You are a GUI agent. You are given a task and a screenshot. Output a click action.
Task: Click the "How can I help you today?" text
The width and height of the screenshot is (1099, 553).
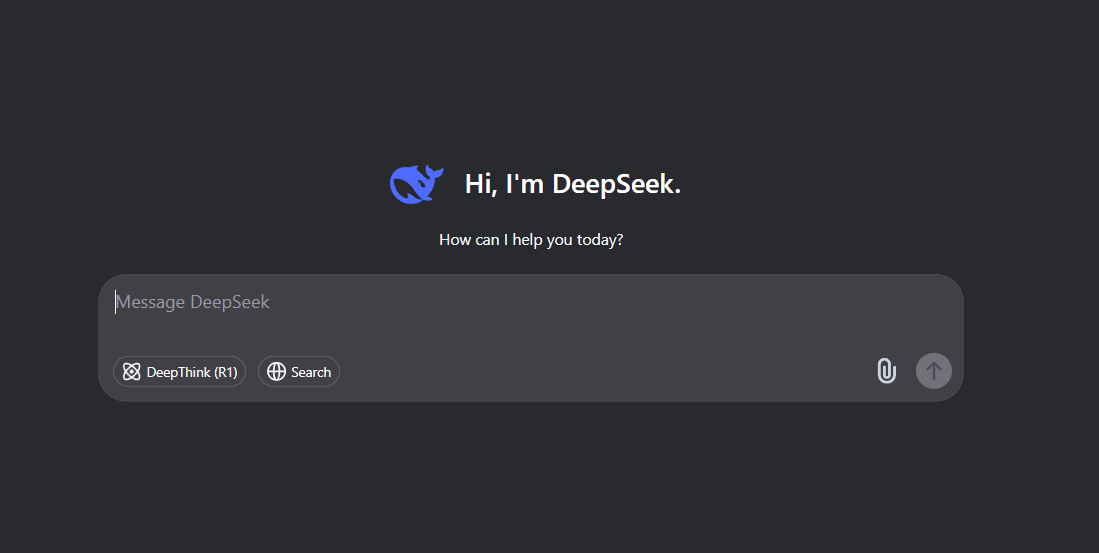531,240
